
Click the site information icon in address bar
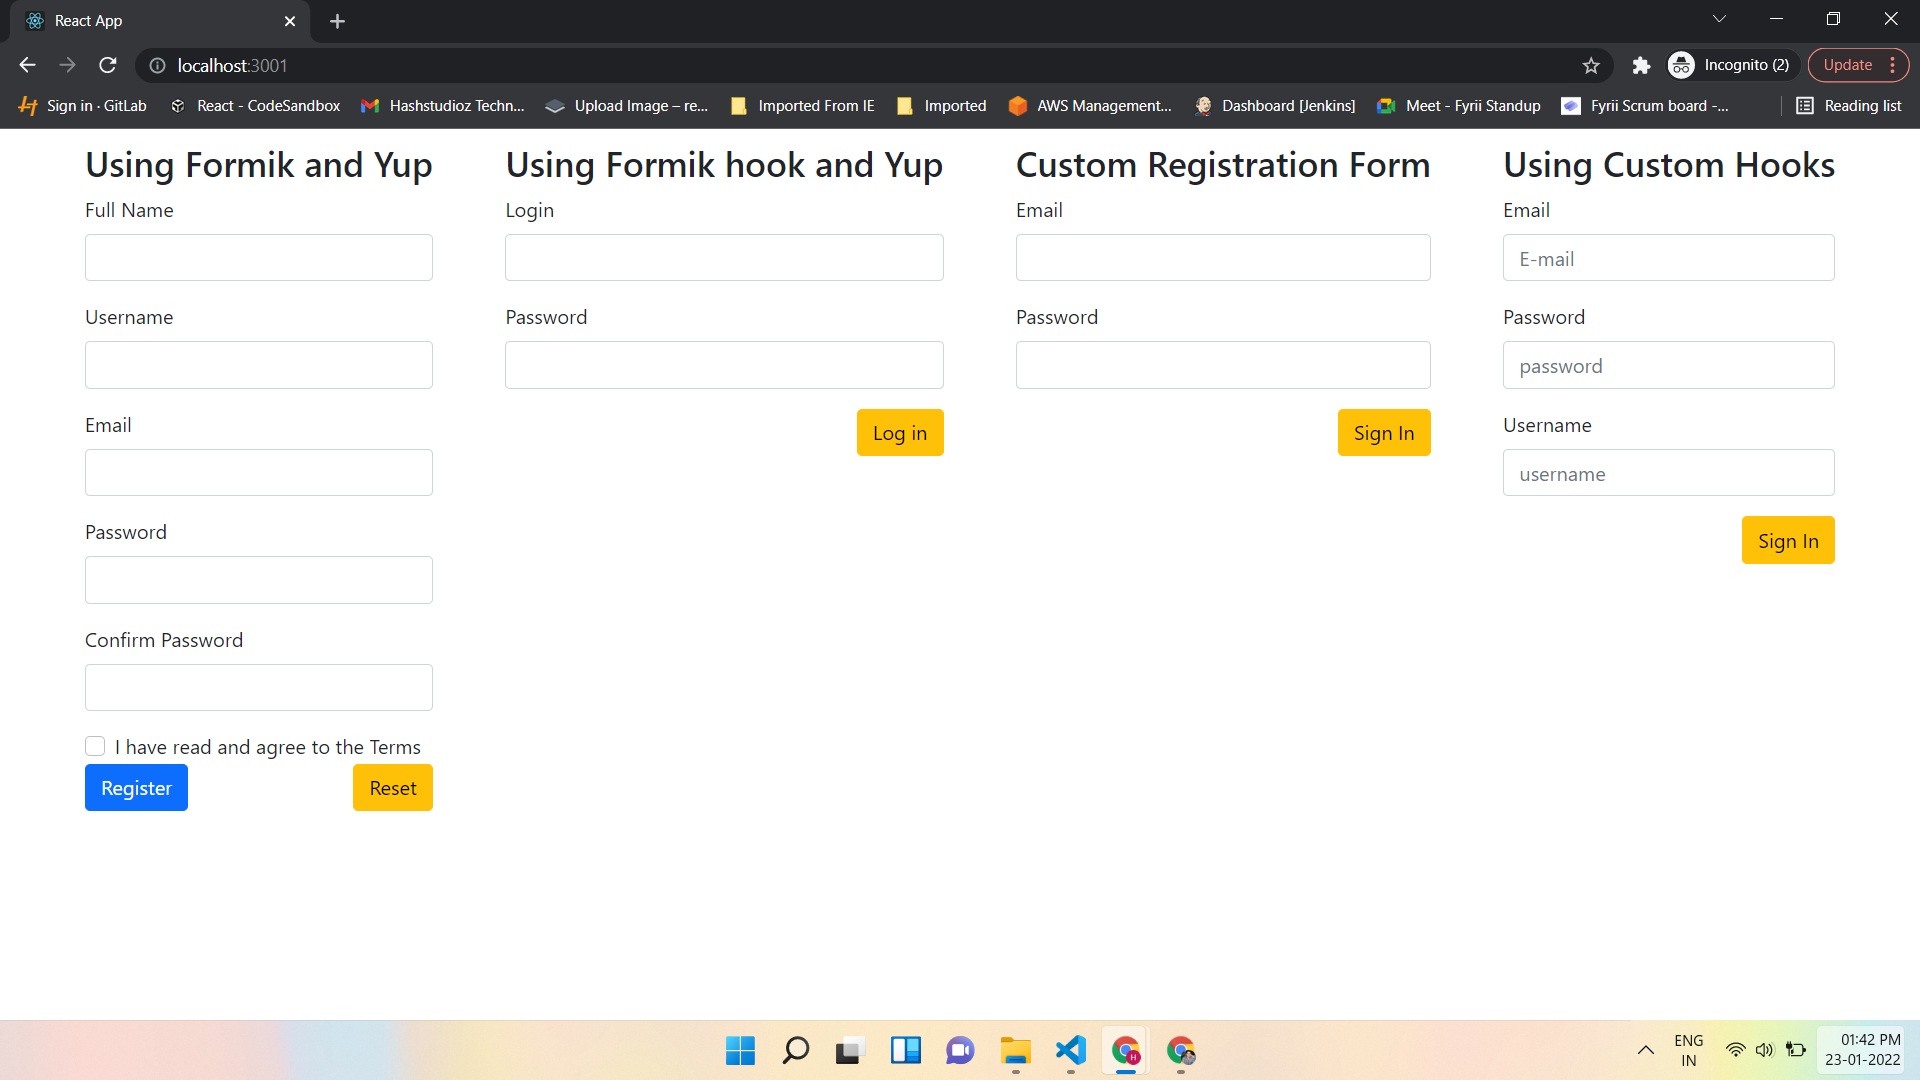157,66
